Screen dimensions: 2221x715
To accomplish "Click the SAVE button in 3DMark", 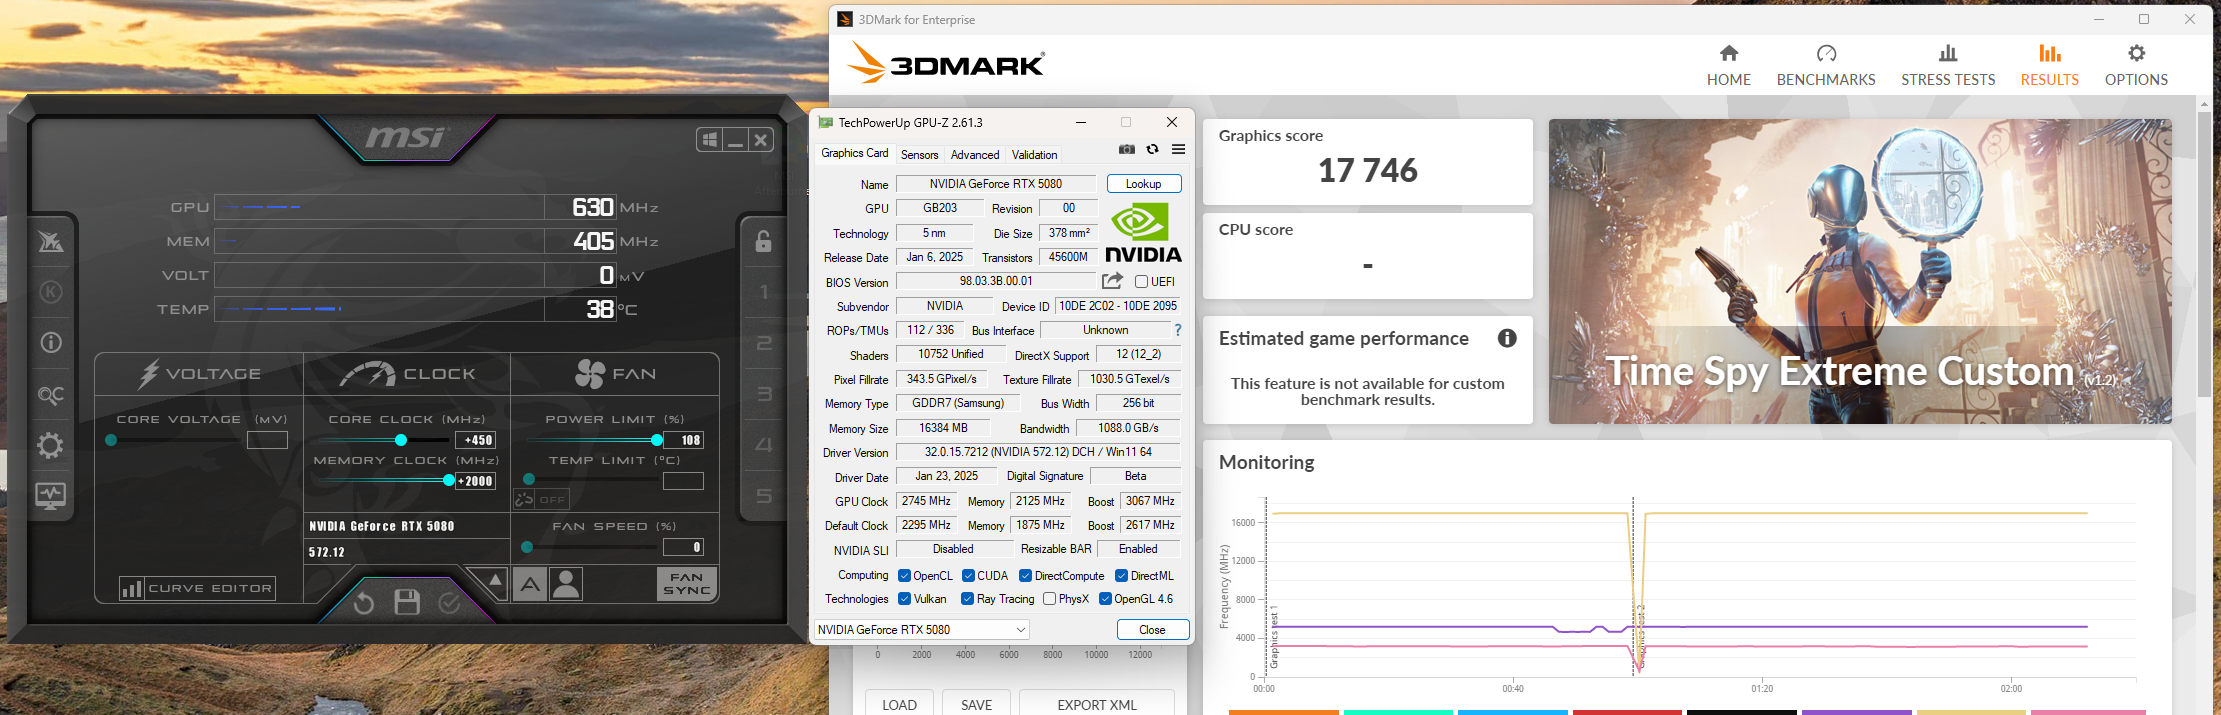I will click(x=976, y=704).
